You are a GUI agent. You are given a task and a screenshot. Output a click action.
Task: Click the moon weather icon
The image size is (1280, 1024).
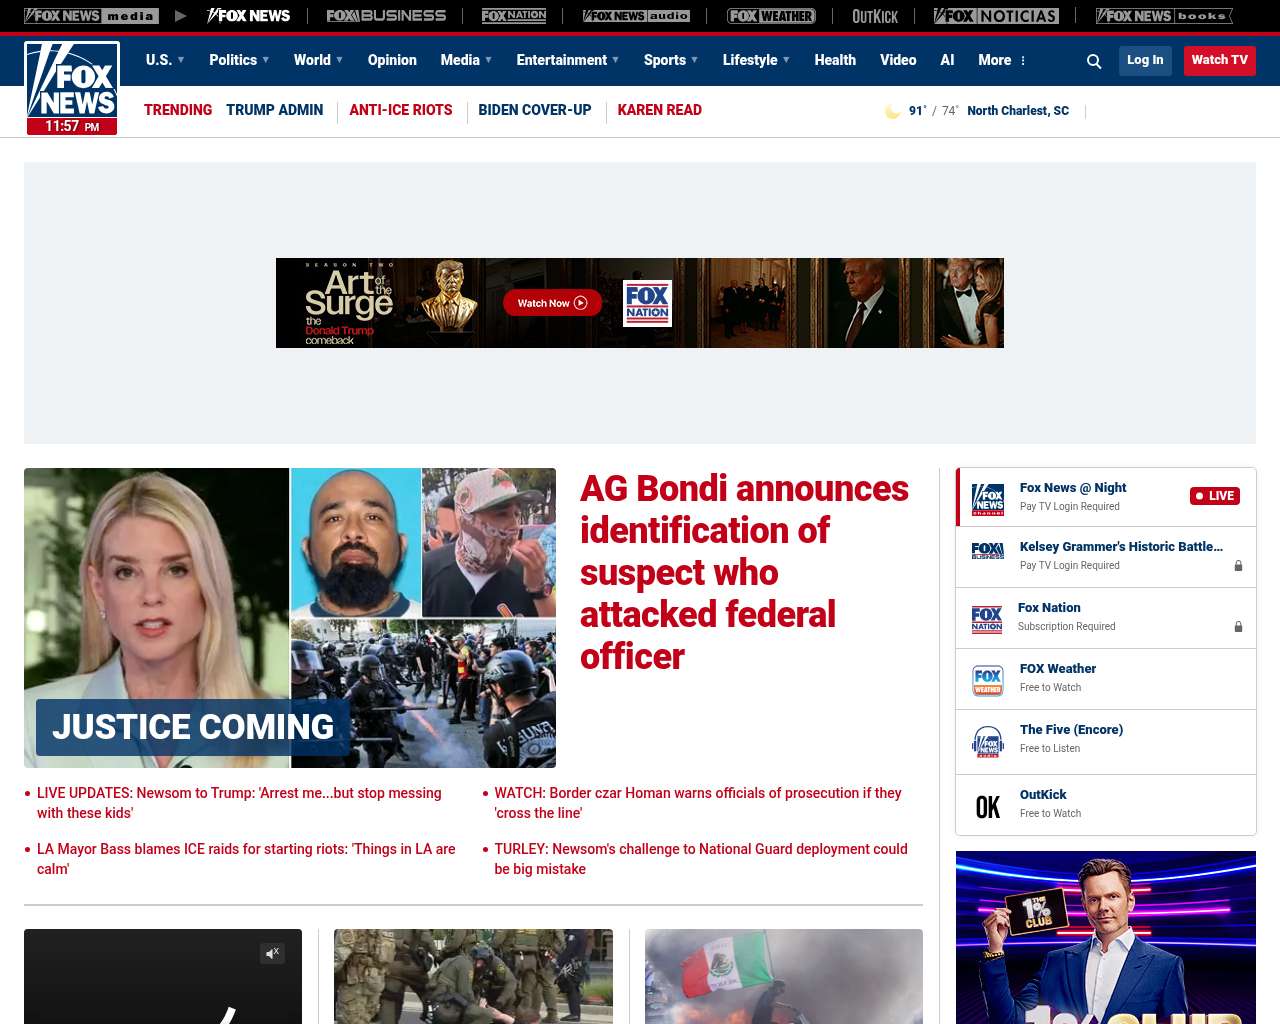[892, 111]
